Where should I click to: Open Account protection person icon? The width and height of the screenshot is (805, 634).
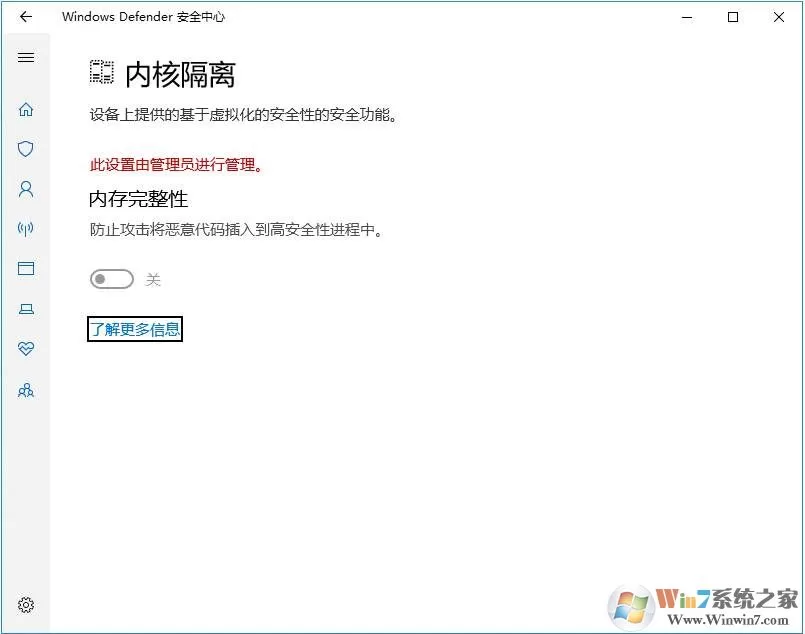(x=26, y=189)
